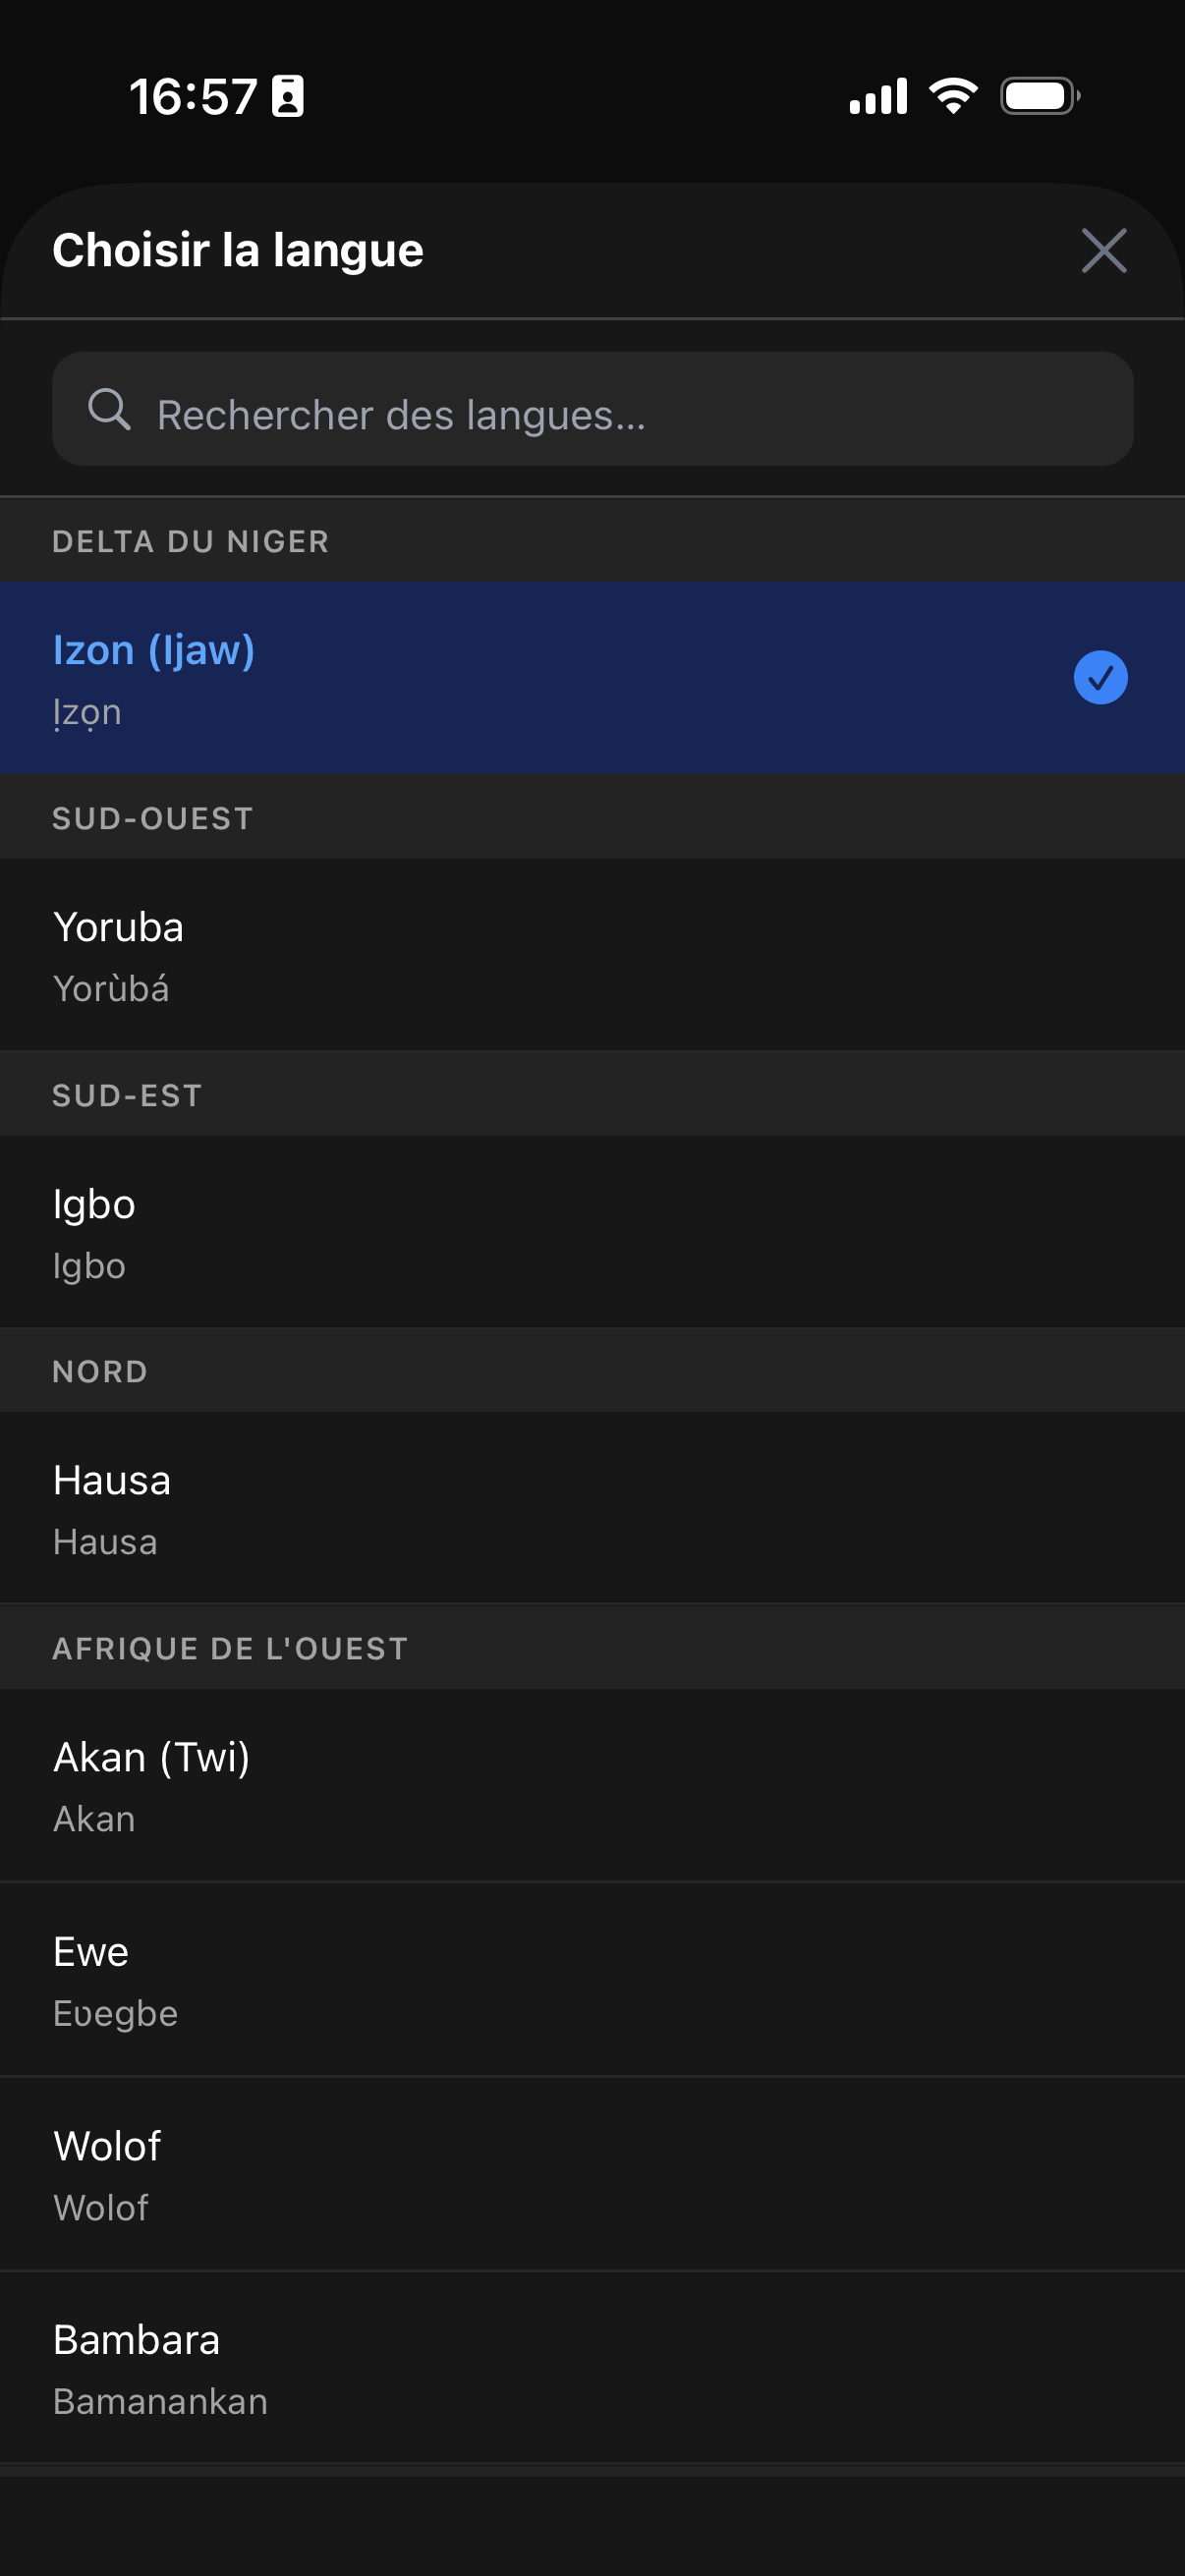This screenshot has width=1185, height=2576.
Task: Select Akan (Twi) language
Action: tap(592, 1785)
